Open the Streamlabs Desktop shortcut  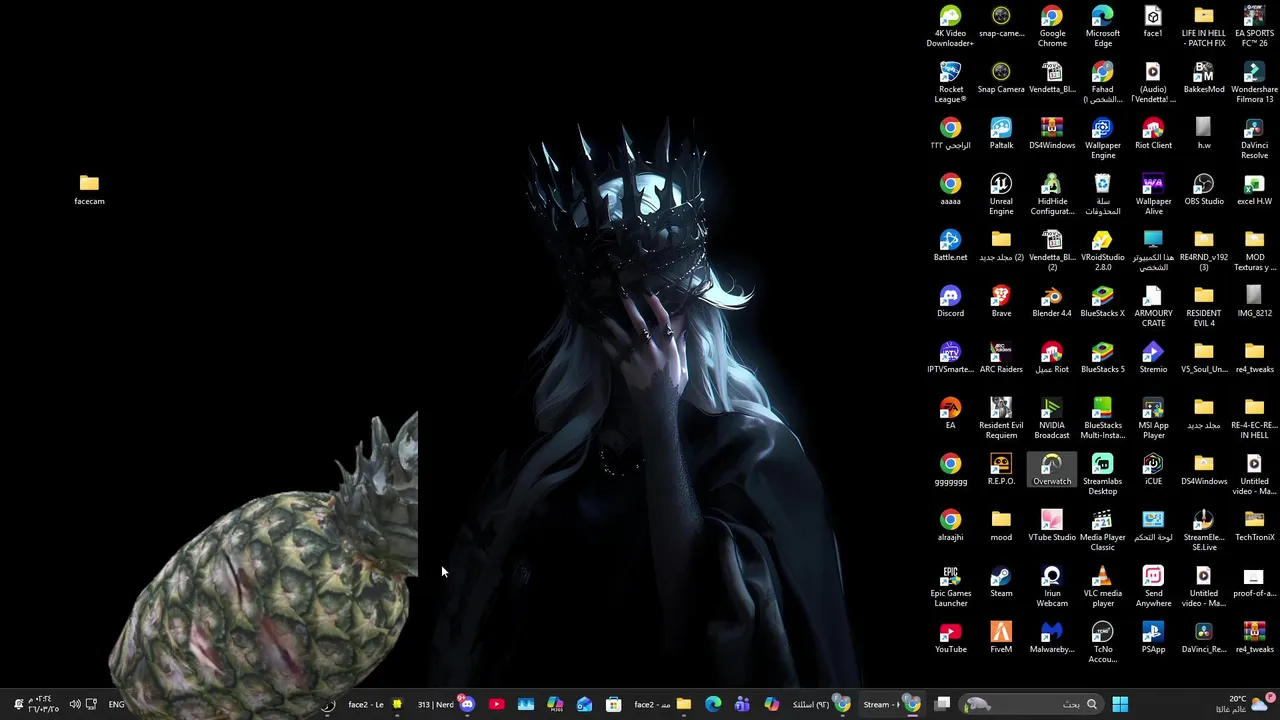1102,474
